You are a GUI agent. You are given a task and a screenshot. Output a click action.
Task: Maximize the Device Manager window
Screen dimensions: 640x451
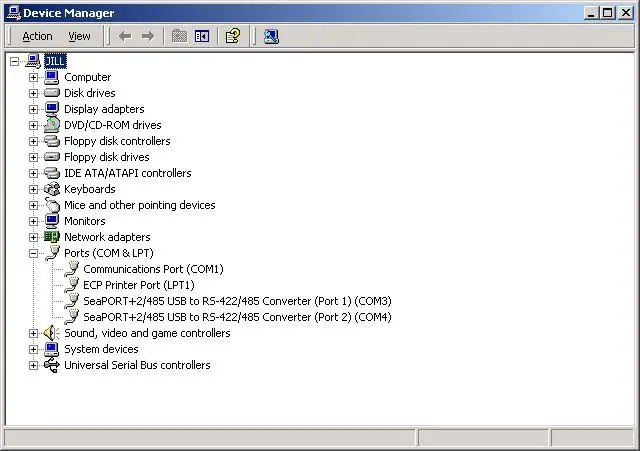click(608, 13)
